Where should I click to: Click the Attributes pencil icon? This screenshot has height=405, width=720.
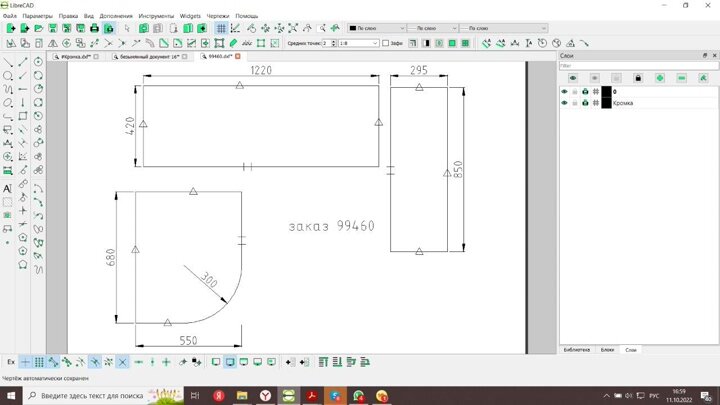[233, 44]
